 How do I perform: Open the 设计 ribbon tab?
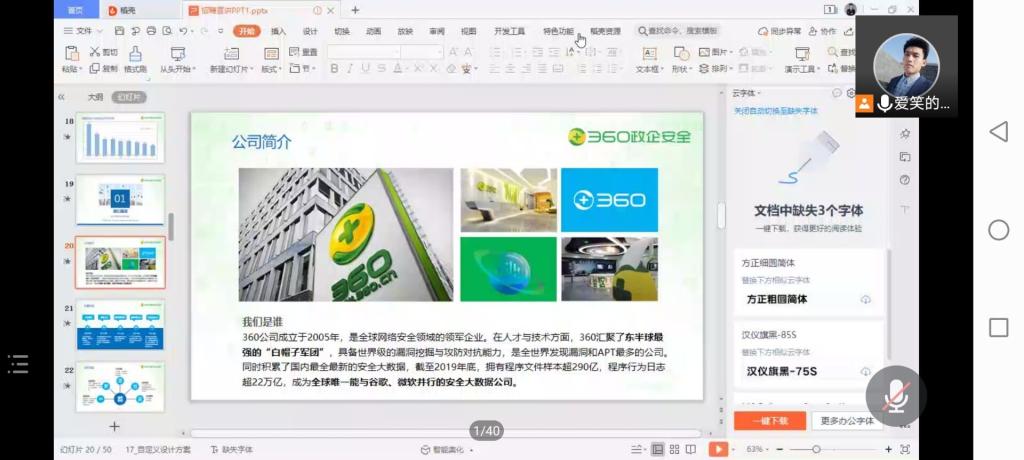pos(310,31)
